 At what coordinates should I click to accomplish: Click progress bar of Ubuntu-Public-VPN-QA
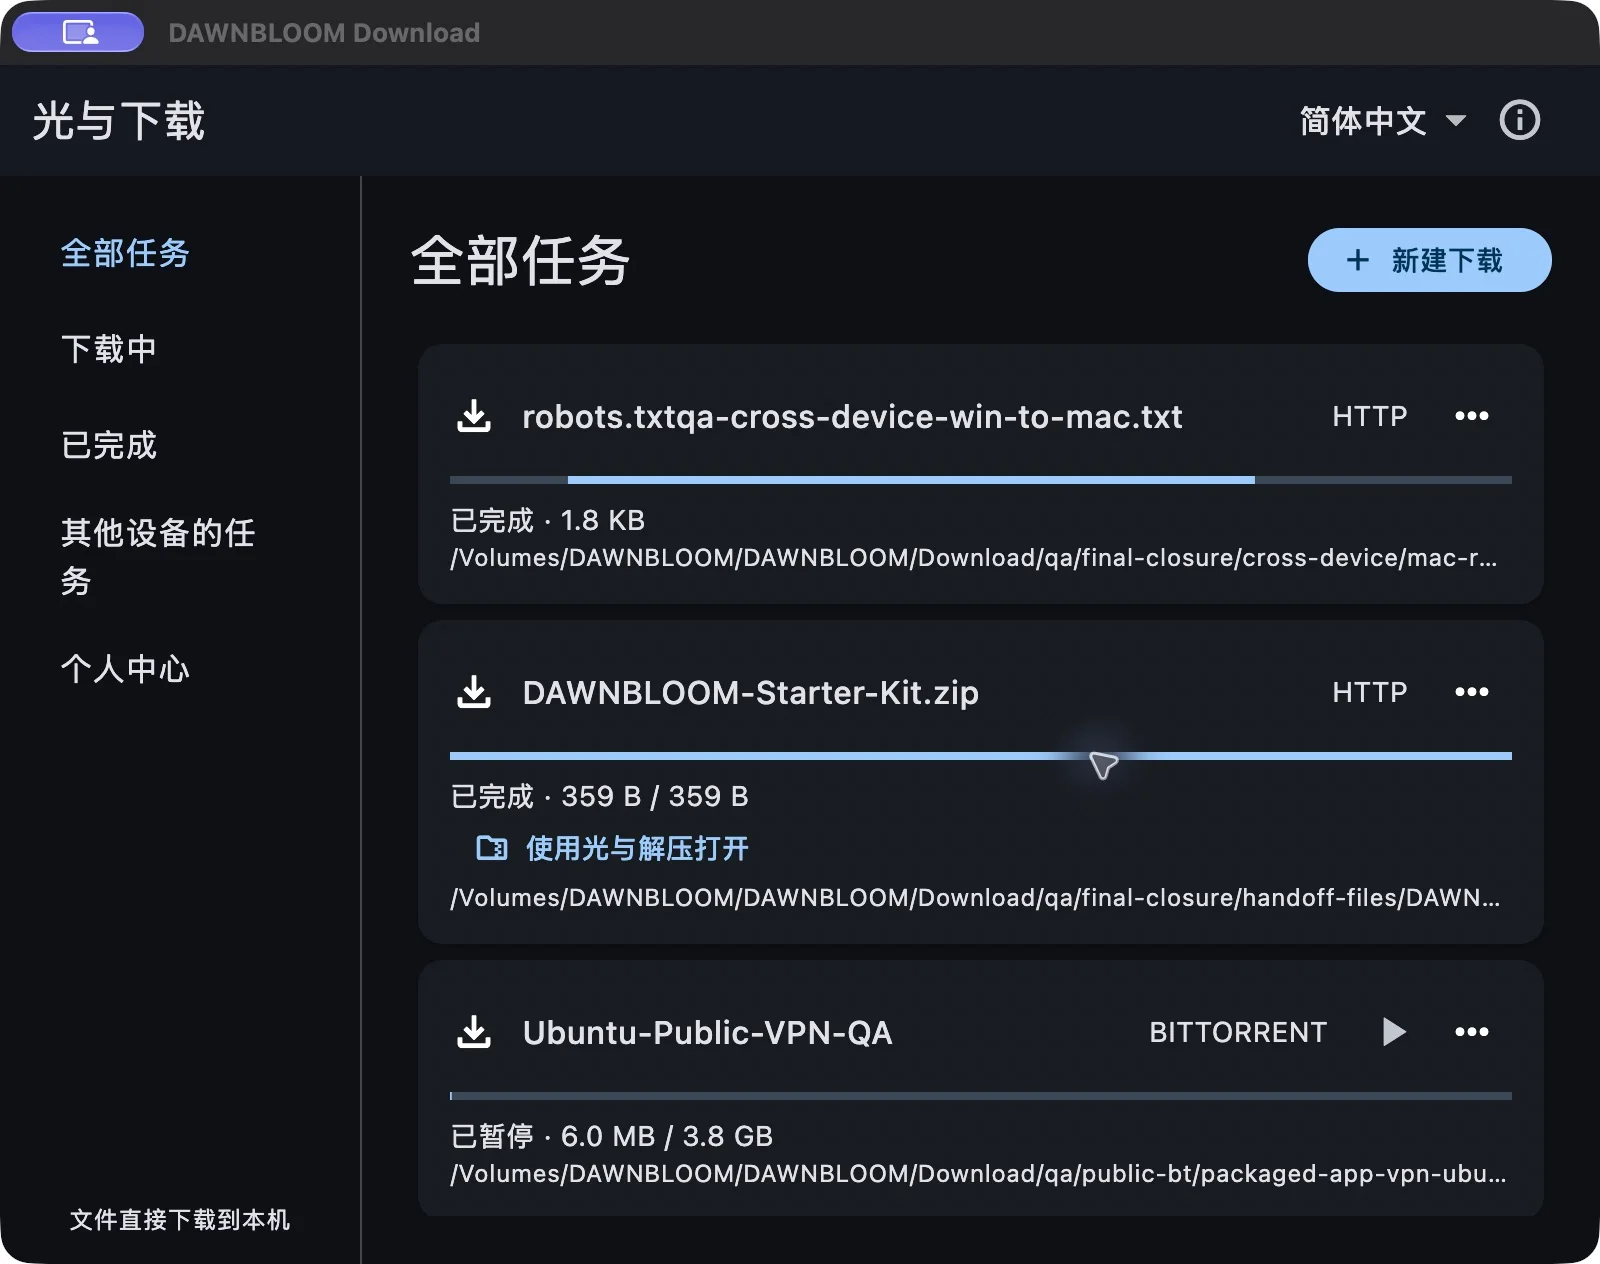pyautogui.click(x=980, y=1096)
